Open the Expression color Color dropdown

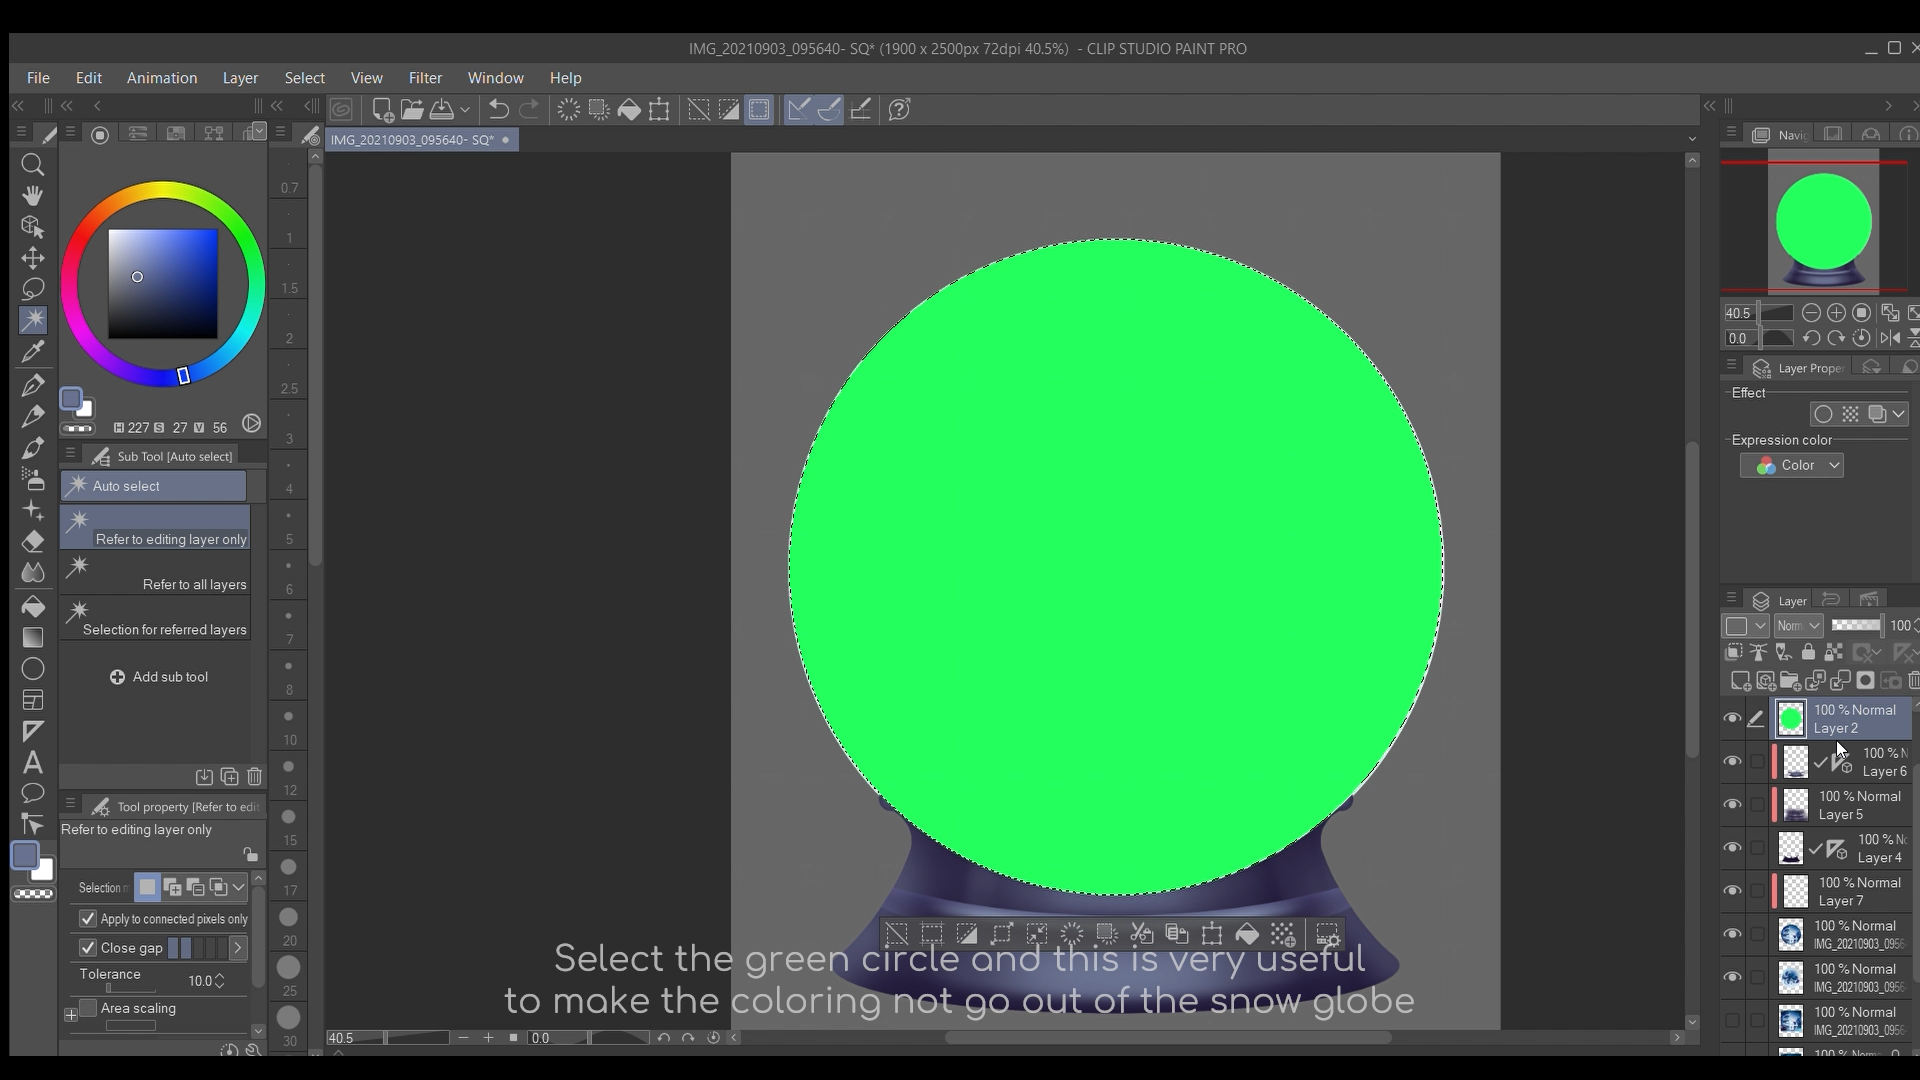pyautogui.click(x=1792, y=465)
